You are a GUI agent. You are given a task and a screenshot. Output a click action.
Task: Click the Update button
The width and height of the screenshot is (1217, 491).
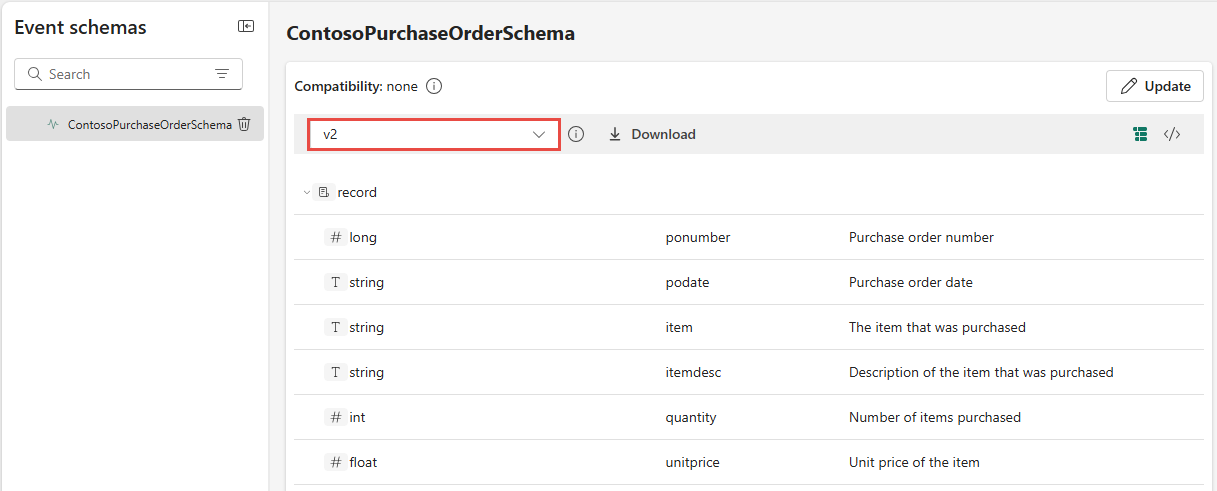(x=1155, y=86)
